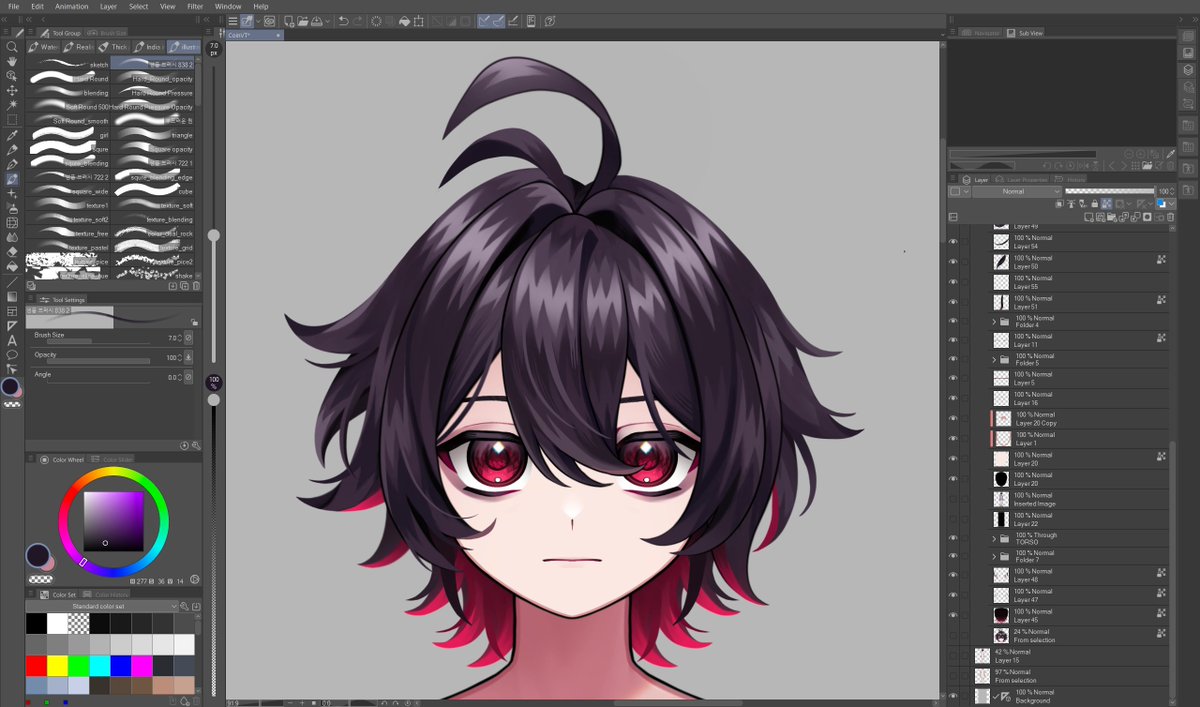Switch to the History tab
Image resolution: width=1200 pixels, height=707 pixels.
[1071, 180]
